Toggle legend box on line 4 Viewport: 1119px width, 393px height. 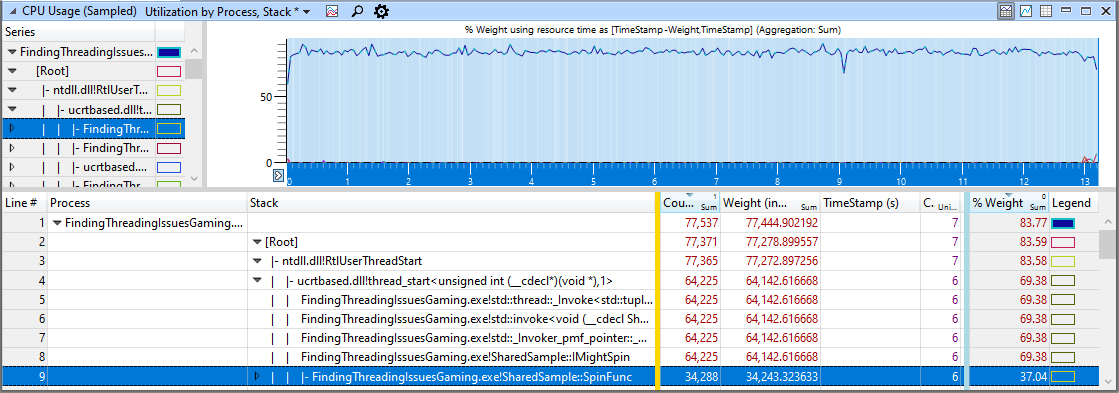coord(1063,281)
